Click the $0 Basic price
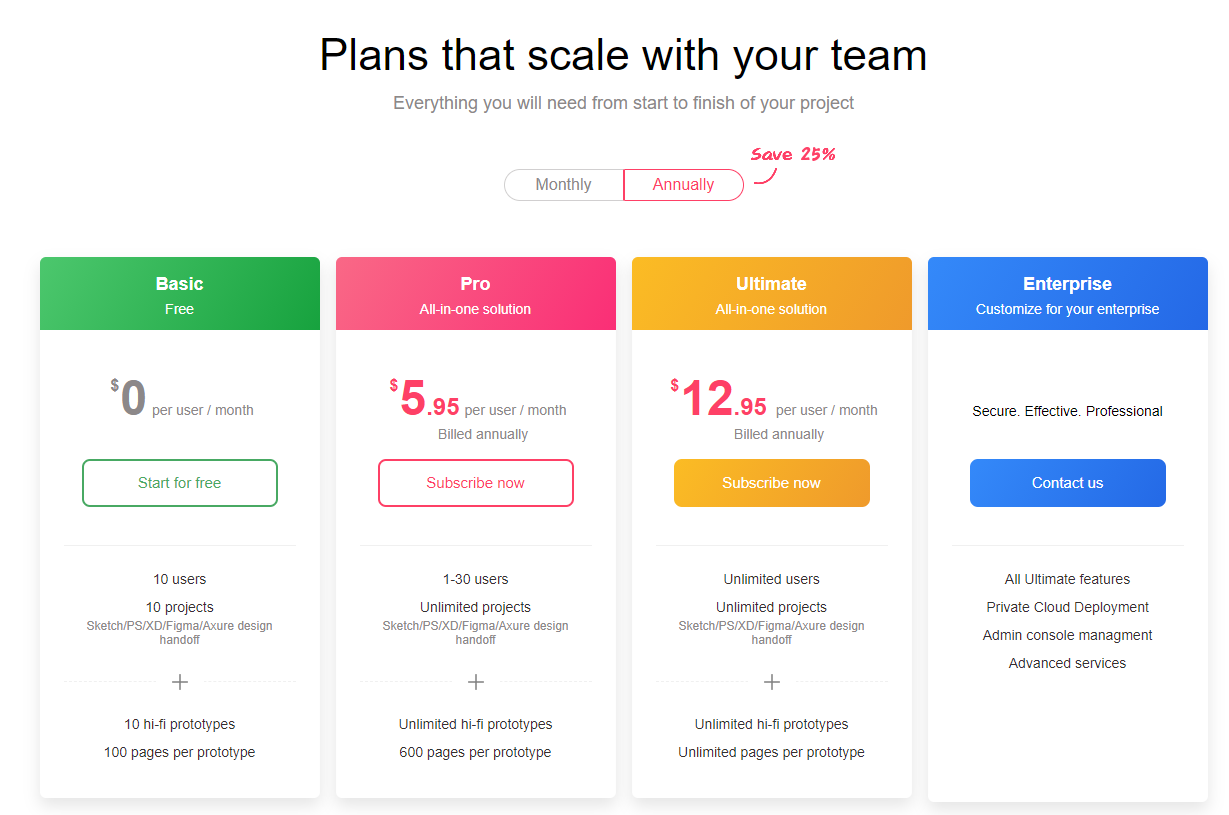The image size is (1229, 815). coord(133,399)
